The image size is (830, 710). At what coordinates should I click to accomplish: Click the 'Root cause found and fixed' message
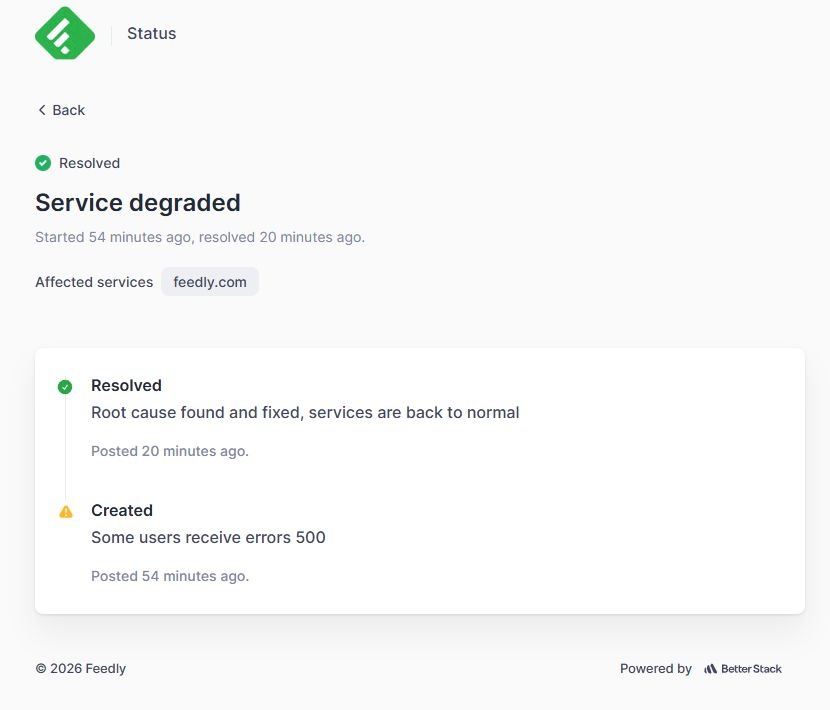click(305, 412)
